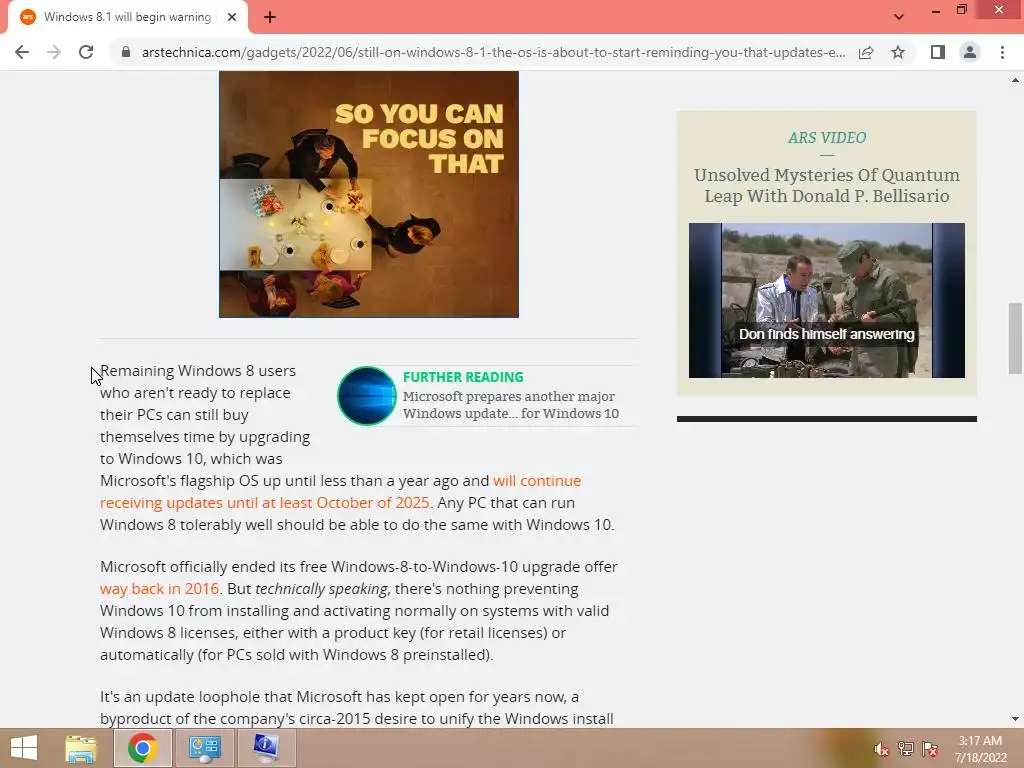Image resolution: width=1024 pixels, height=768 pixels.
Task: Reload the Ars Technica page
Action: click(x=86, y=52)
